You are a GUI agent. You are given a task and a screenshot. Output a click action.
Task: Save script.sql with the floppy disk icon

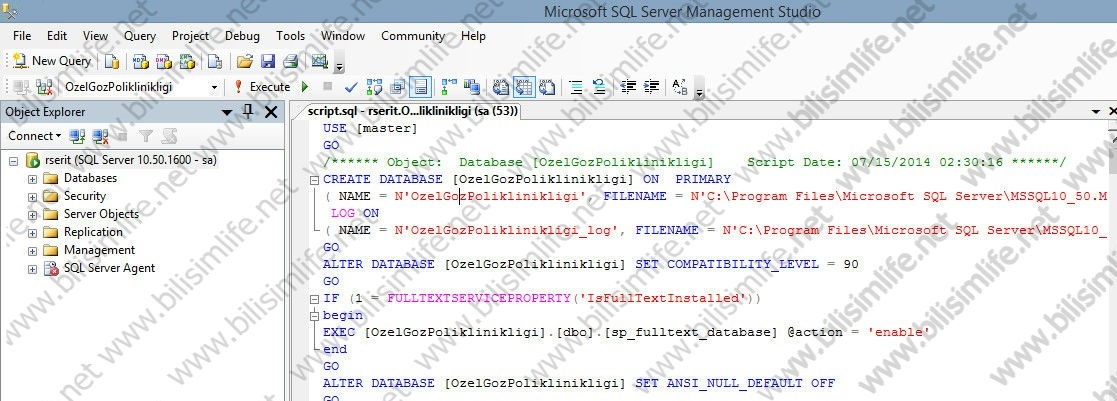[268, 61]
